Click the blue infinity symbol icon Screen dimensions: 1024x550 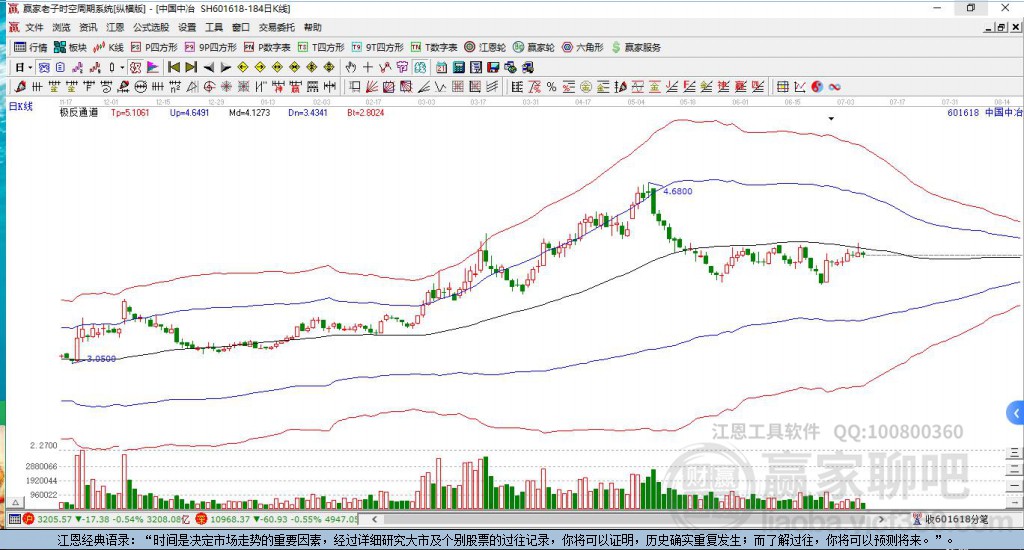pyautogui.click(x=835, y=87)
